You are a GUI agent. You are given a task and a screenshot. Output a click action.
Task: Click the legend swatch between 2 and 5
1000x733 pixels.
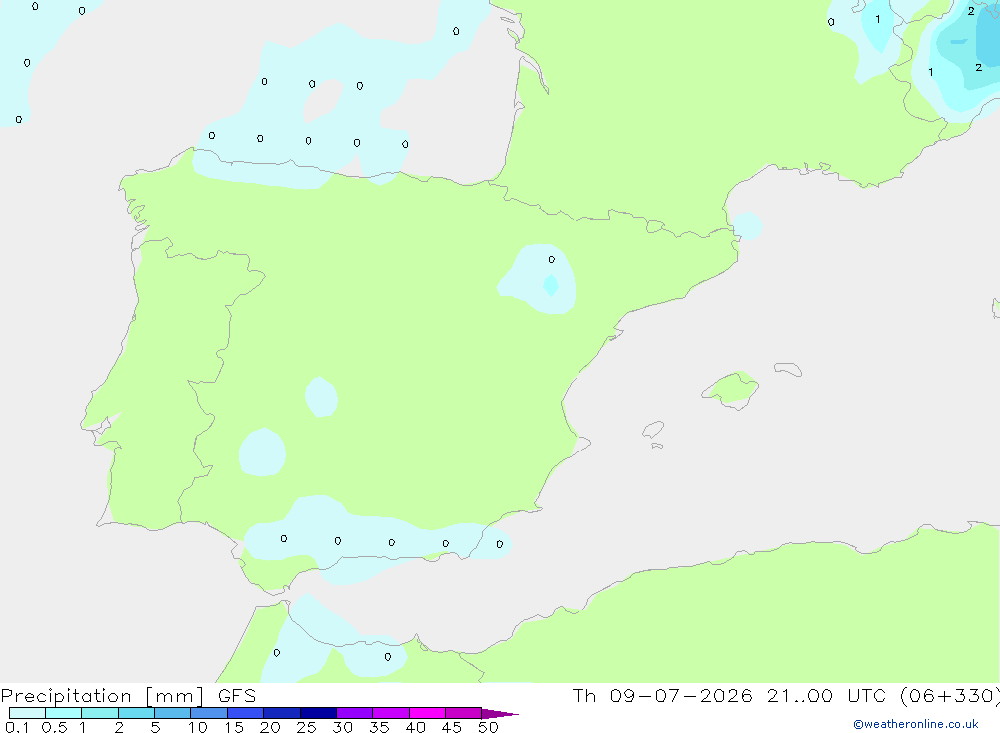(x=136, y=713)
